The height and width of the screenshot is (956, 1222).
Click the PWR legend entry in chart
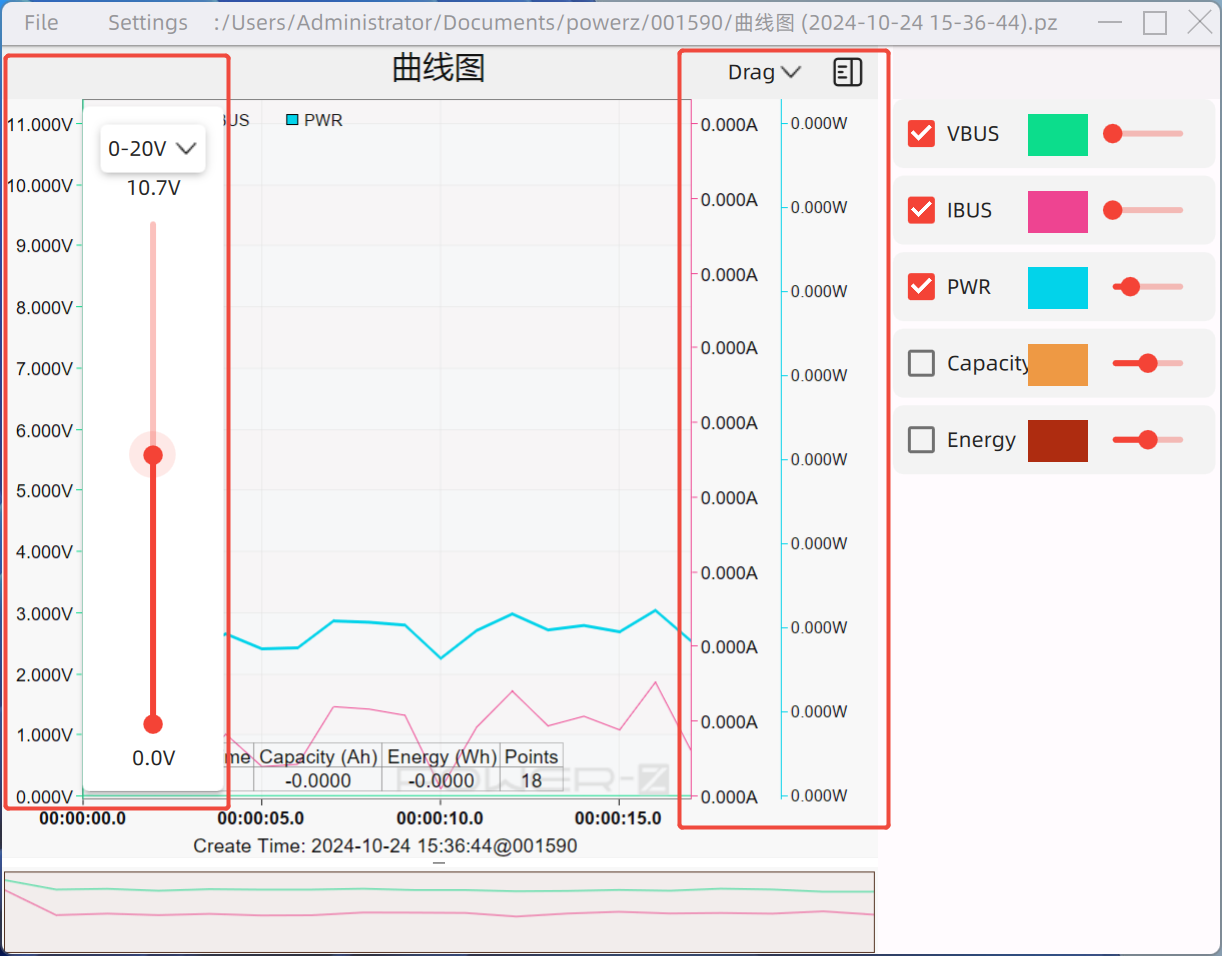tap(314, 120)
